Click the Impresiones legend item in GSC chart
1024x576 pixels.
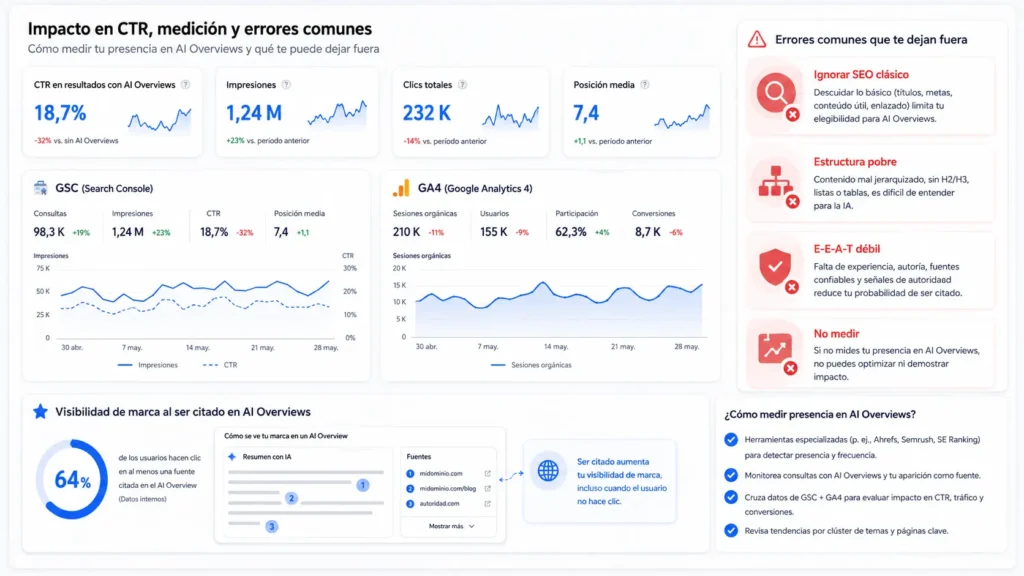[x=148, y=365]
